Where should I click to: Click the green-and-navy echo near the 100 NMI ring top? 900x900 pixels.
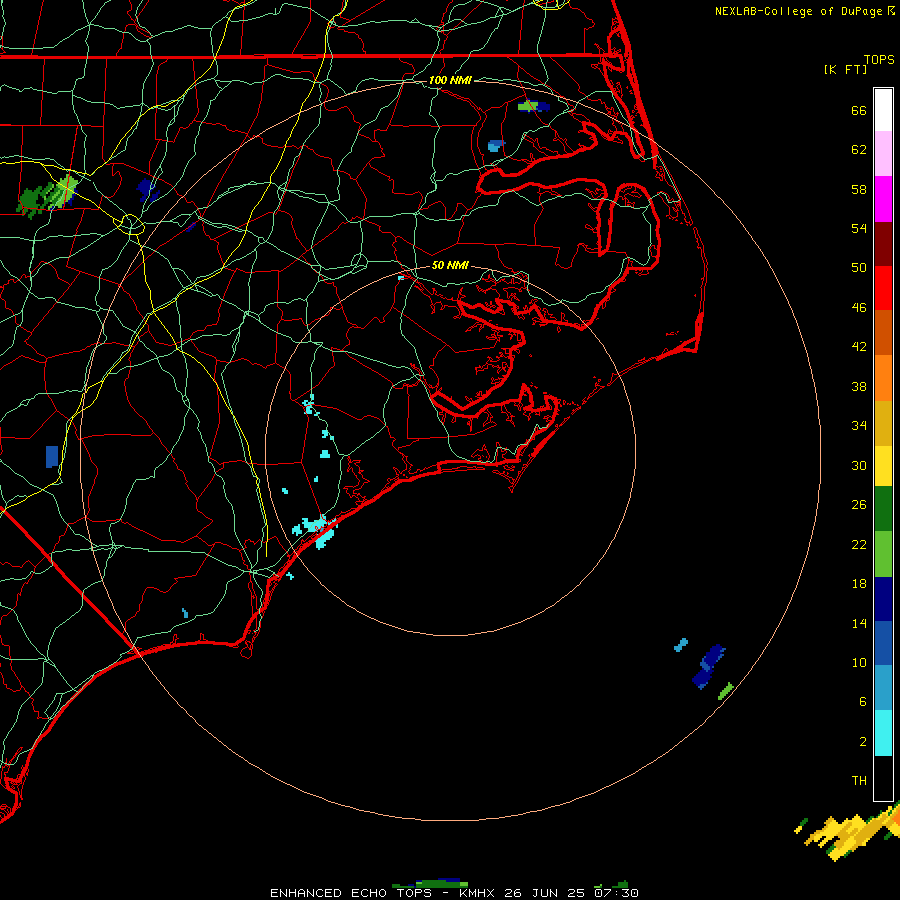(x=533, y=106)
